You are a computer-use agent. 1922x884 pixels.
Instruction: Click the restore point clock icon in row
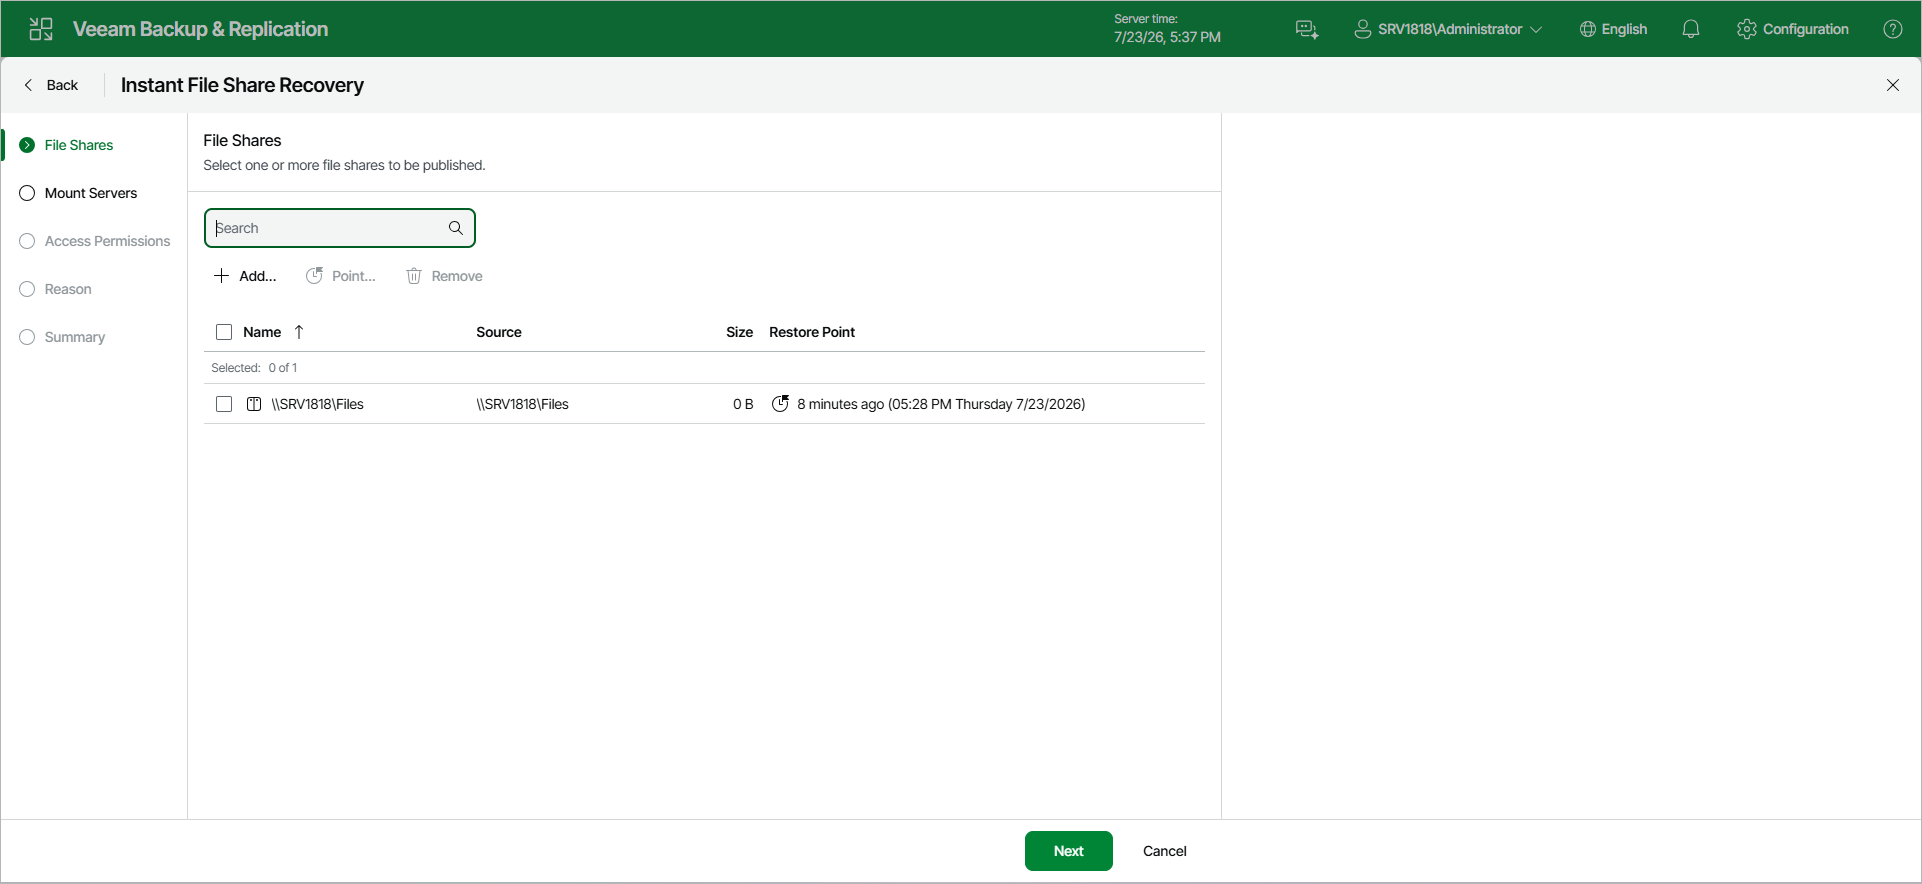[781, 404]
